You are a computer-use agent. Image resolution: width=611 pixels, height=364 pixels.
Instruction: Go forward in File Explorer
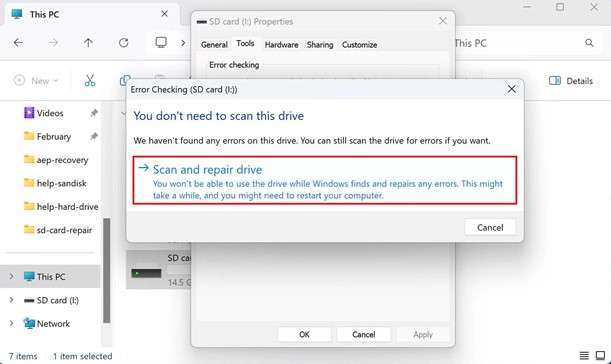[53, 42]
